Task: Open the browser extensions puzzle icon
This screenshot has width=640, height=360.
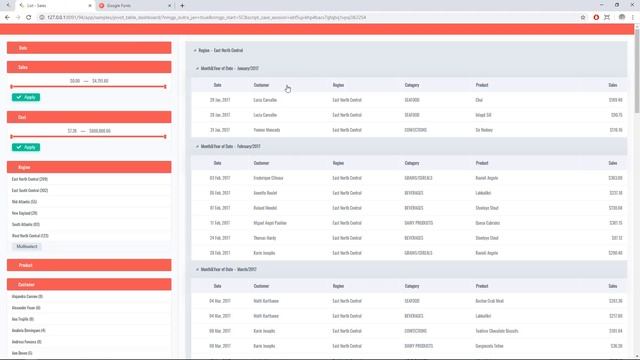Action: pos(607,18)
